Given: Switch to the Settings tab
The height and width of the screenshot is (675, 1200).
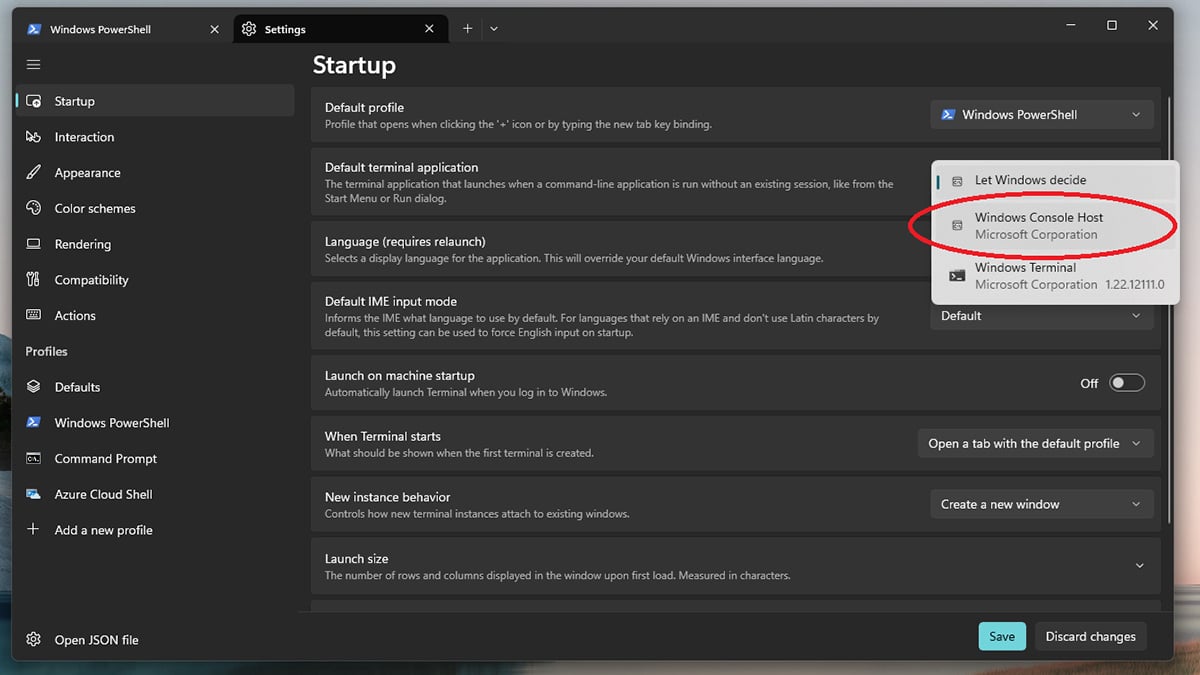Looking at the screenshot, I should coord(339,29).
